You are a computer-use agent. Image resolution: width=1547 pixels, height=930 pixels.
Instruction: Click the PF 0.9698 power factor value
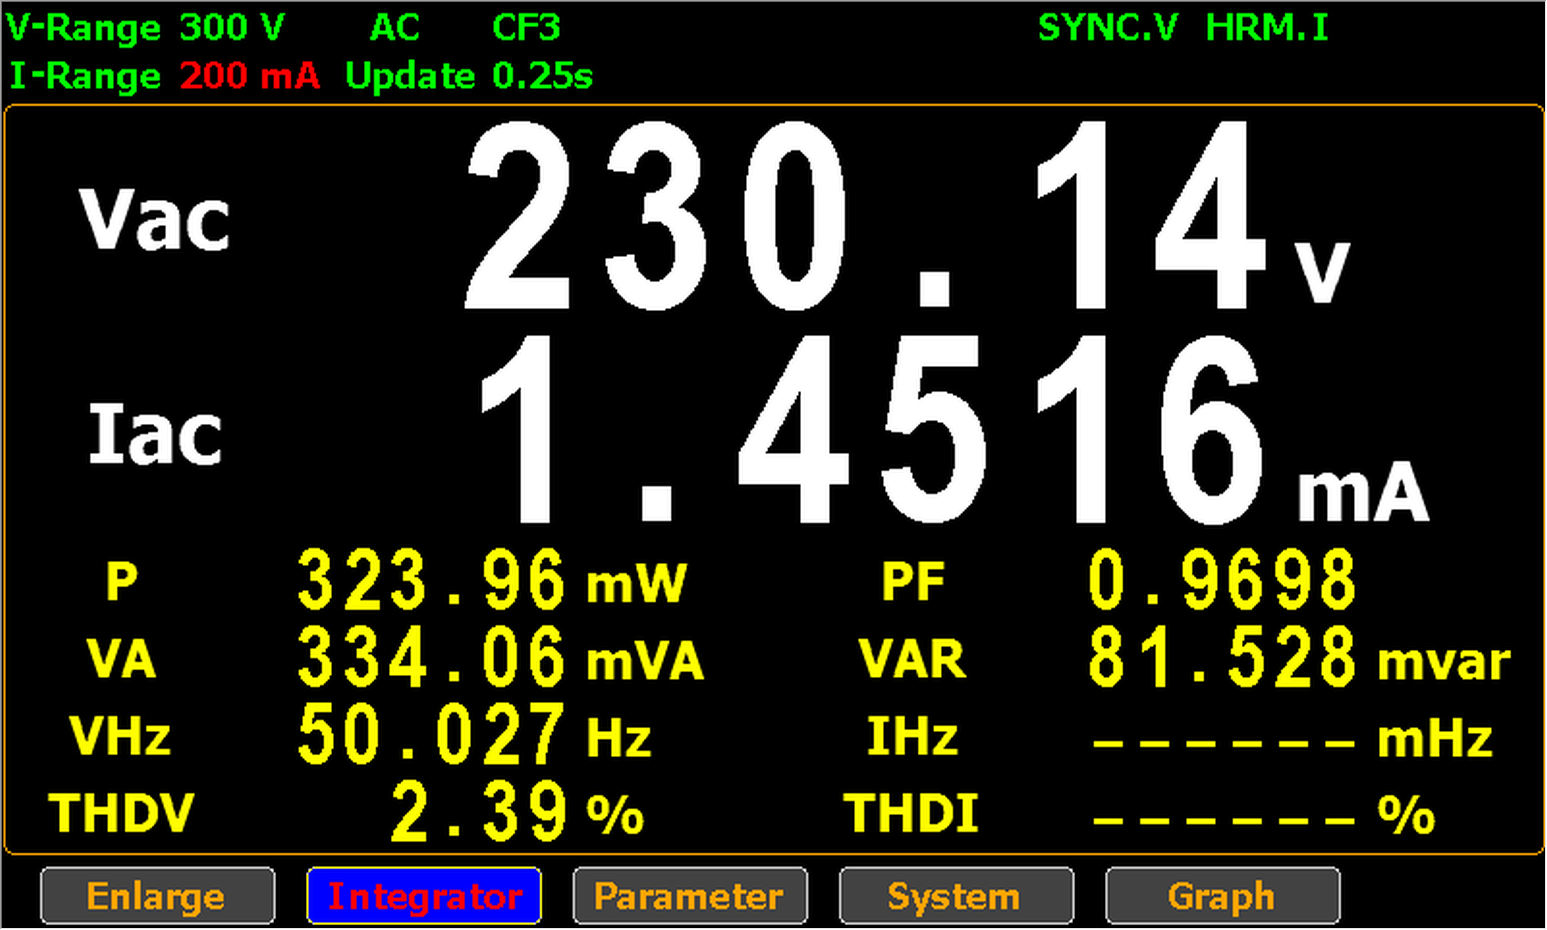tap(1221, 580)
